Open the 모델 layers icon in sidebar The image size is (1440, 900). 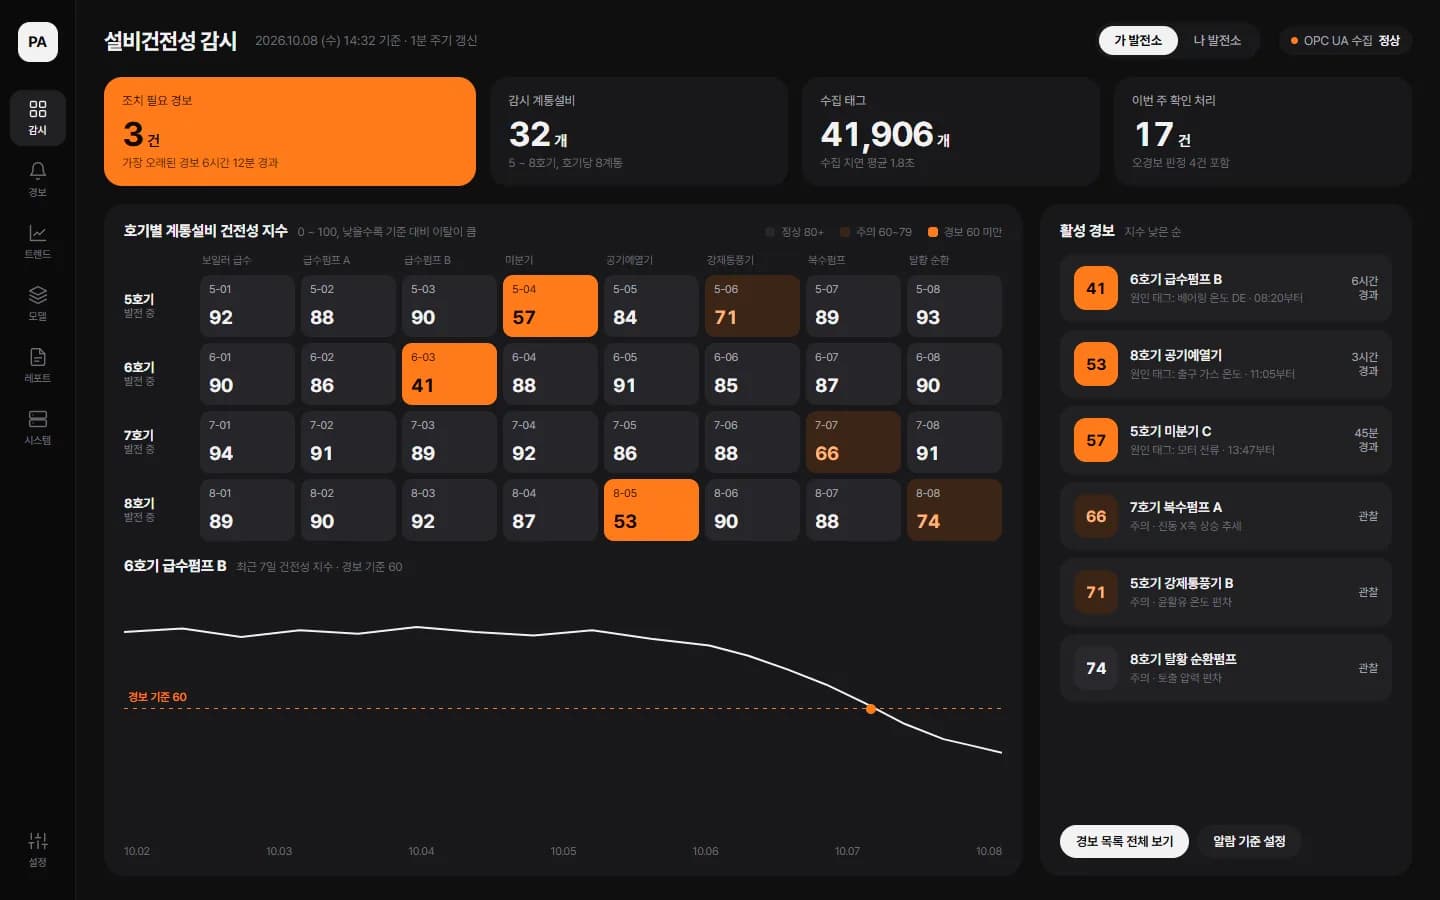38,303
